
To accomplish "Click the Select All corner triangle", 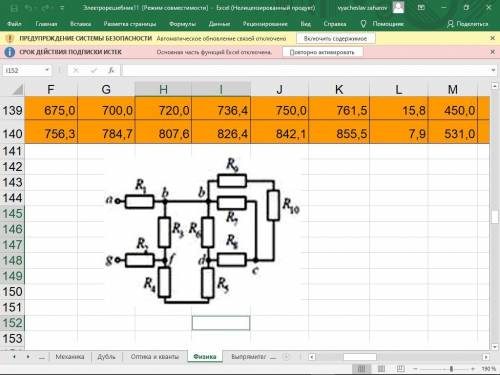I will click(x=17, y=90).
